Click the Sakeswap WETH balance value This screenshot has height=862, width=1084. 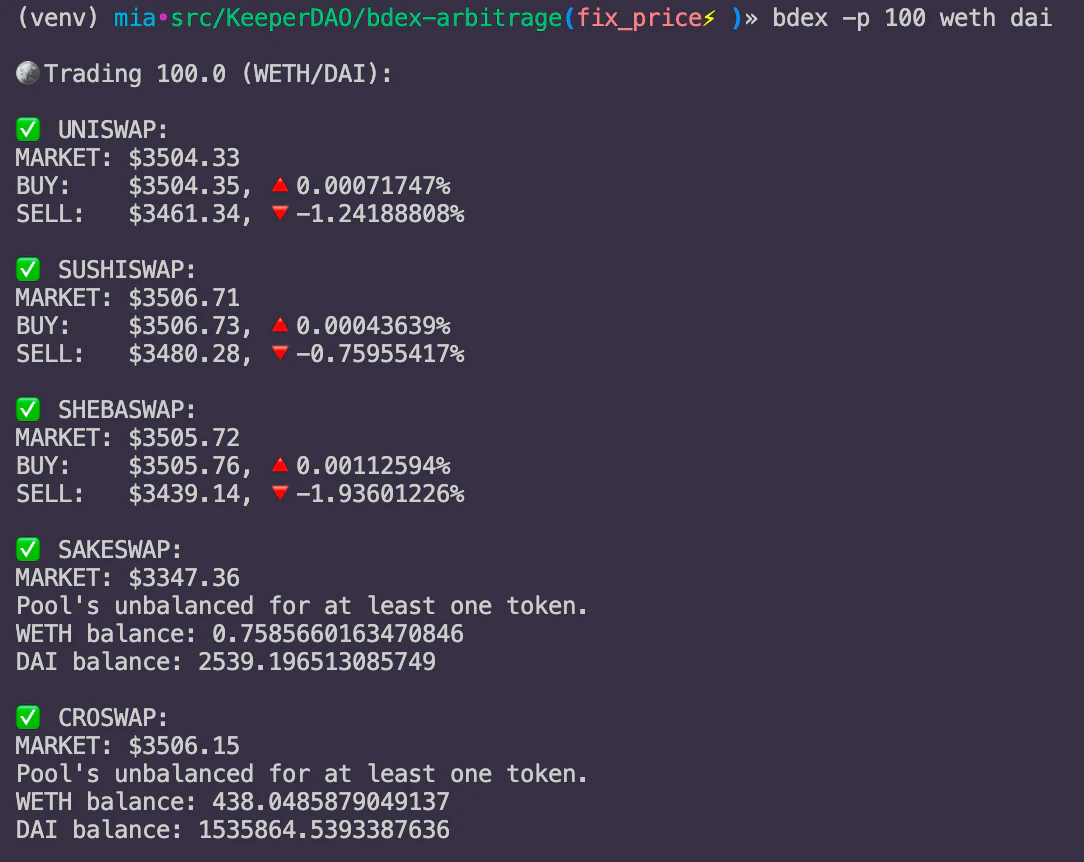click(337, 634)
